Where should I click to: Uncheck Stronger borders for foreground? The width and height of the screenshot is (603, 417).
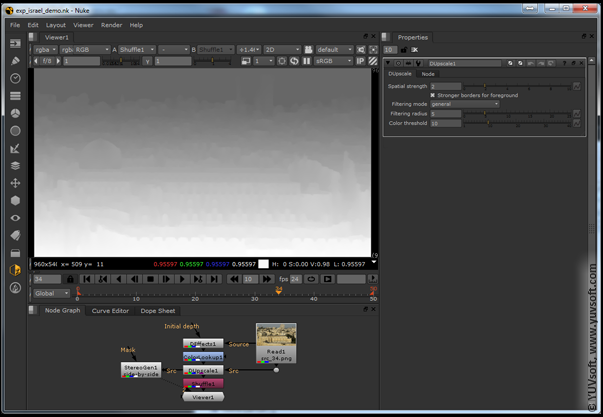[433, 95]
